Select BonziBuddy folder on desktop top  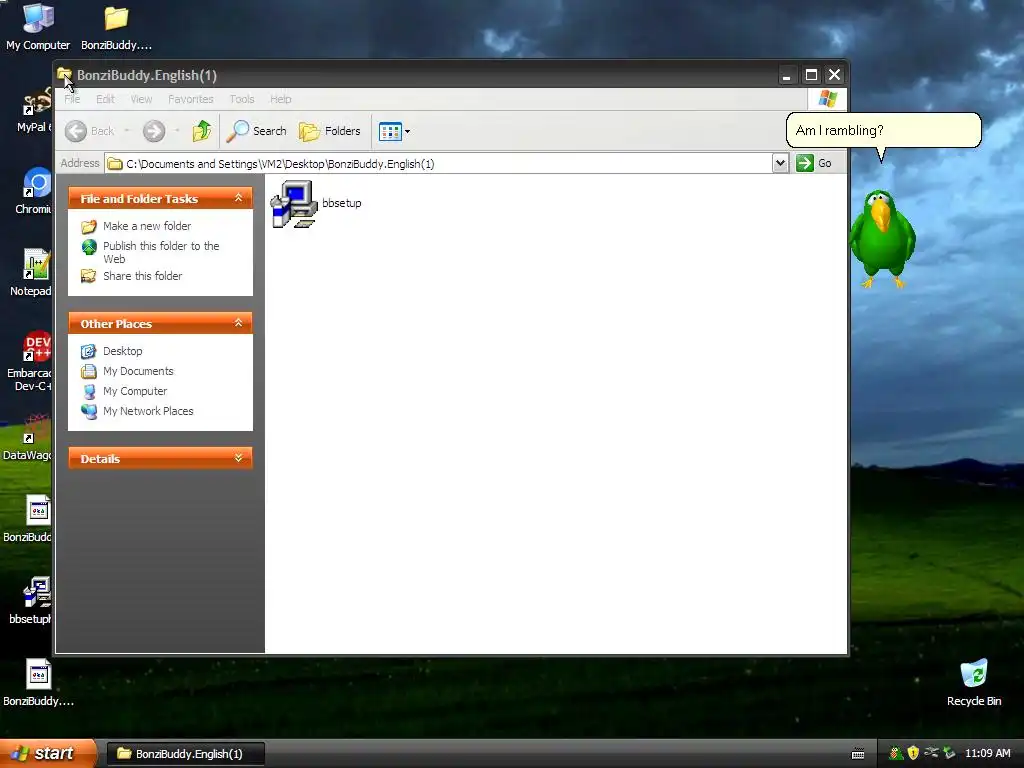coord(116,27)
